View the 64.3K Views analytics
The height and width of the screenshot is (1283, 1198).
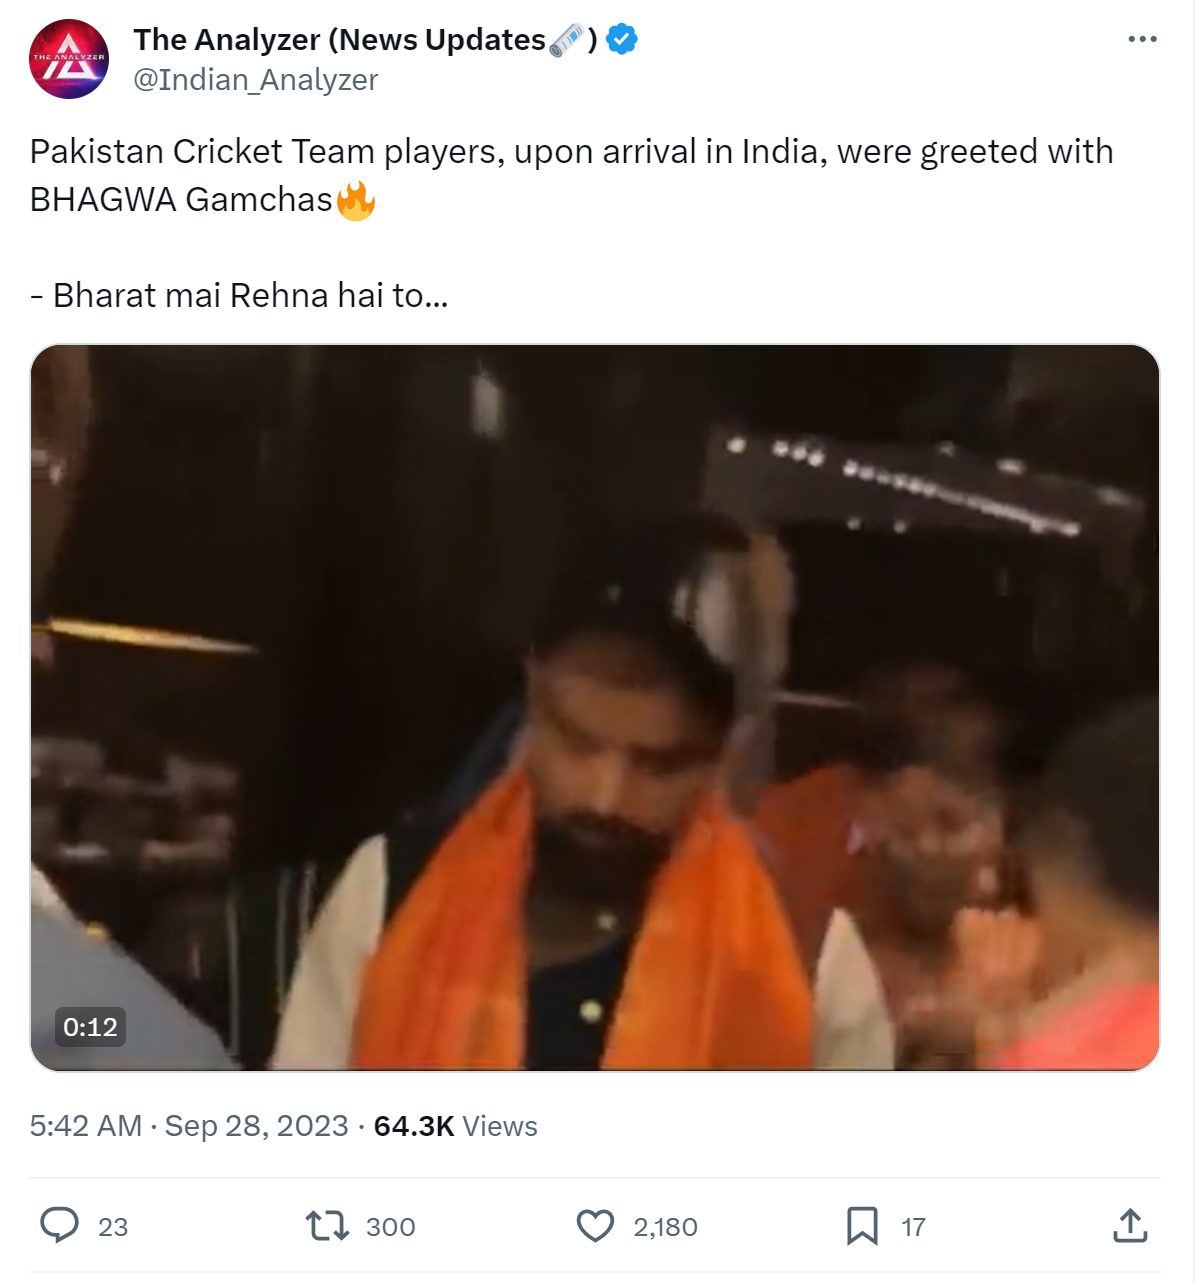click(x=455, y=1126)
